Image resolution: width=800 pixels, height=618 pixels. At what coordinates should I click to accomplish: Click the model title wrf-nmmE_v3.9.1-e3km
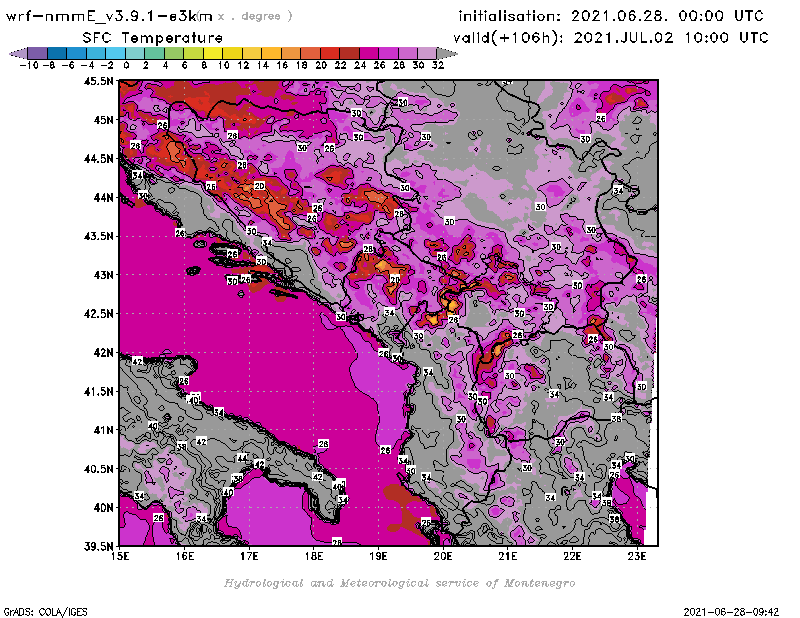point(109,16)
